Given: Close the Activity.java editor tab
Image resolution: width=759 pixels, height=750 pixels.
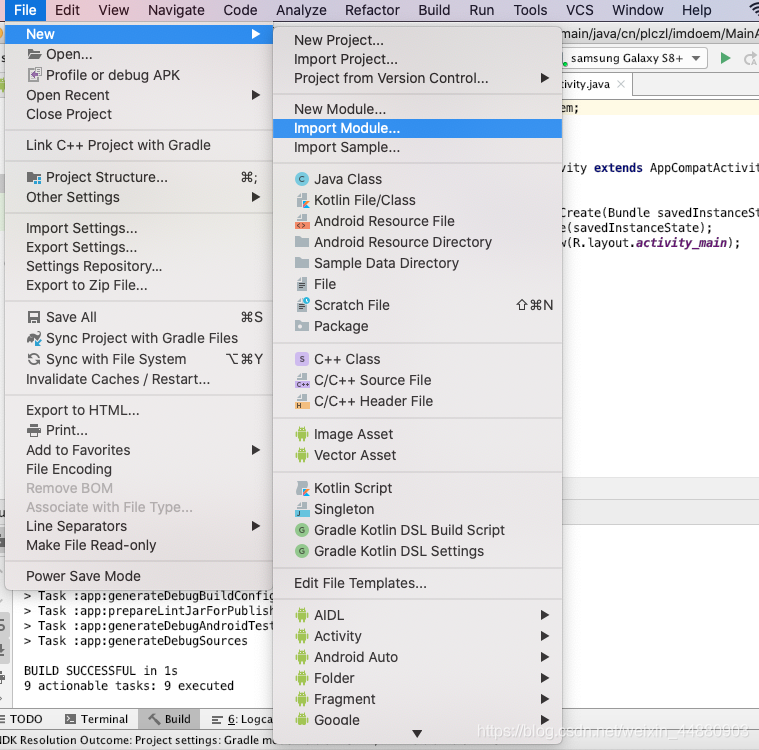Looking at the screenshot, I should pyautogui.click(x=621, y=84).
